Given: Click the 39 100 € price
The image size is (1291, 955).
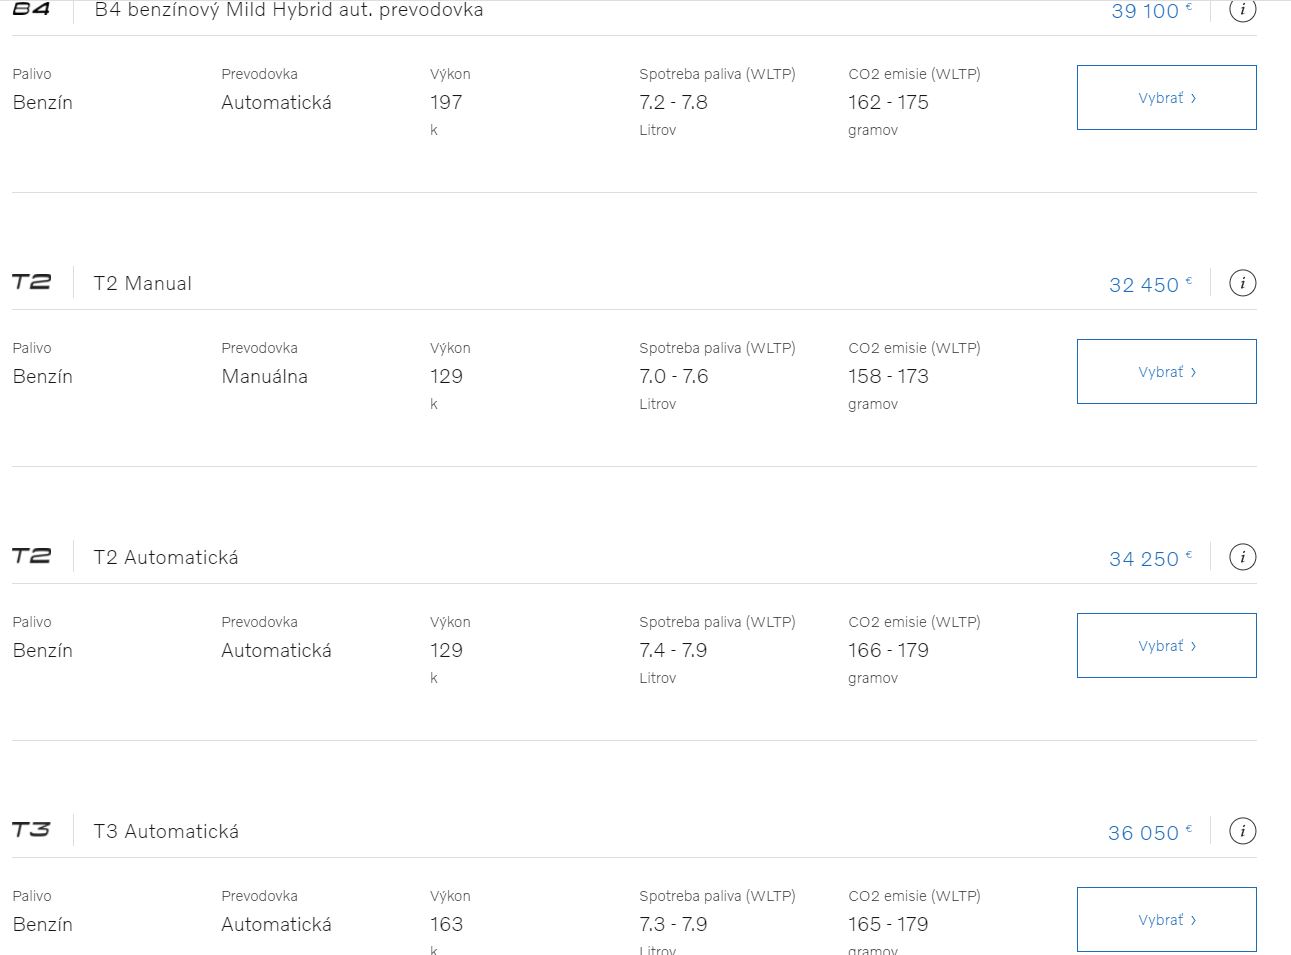Looking at the screenshot, I should (1151, 11).
